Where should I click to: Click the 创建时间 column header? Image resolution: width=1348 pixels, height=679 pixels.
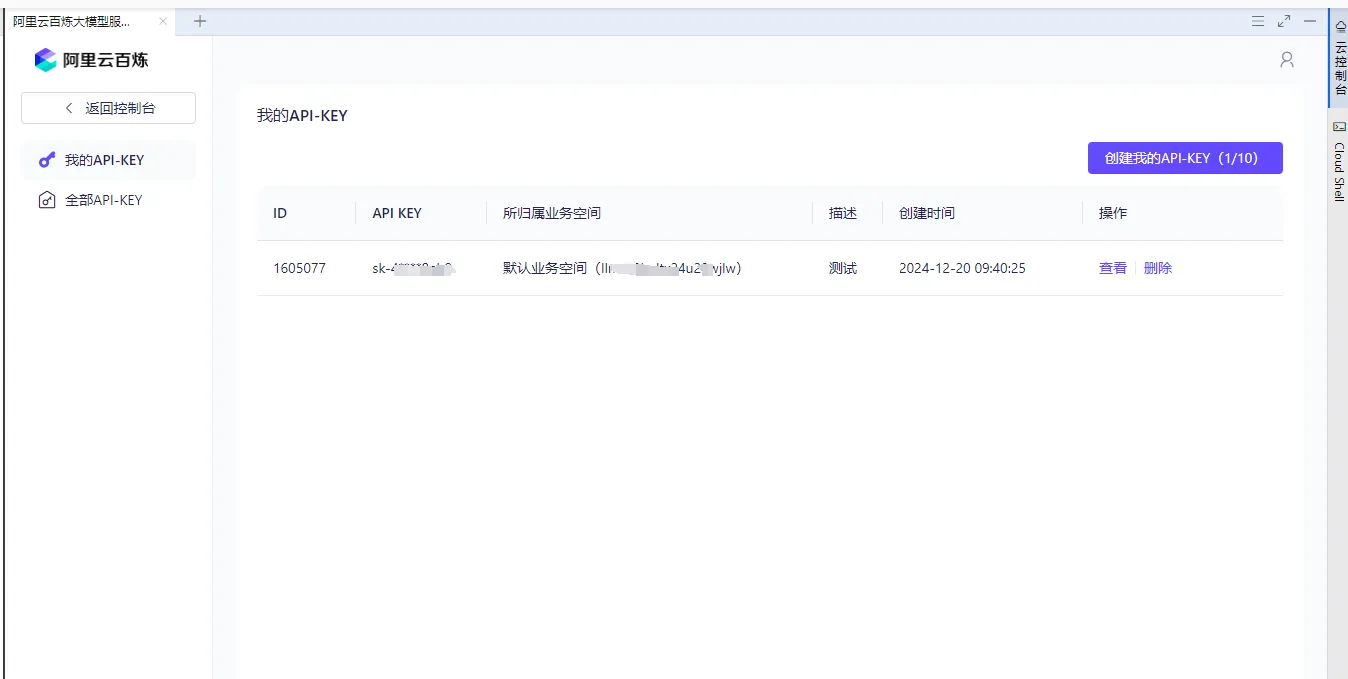pos(927,213)
